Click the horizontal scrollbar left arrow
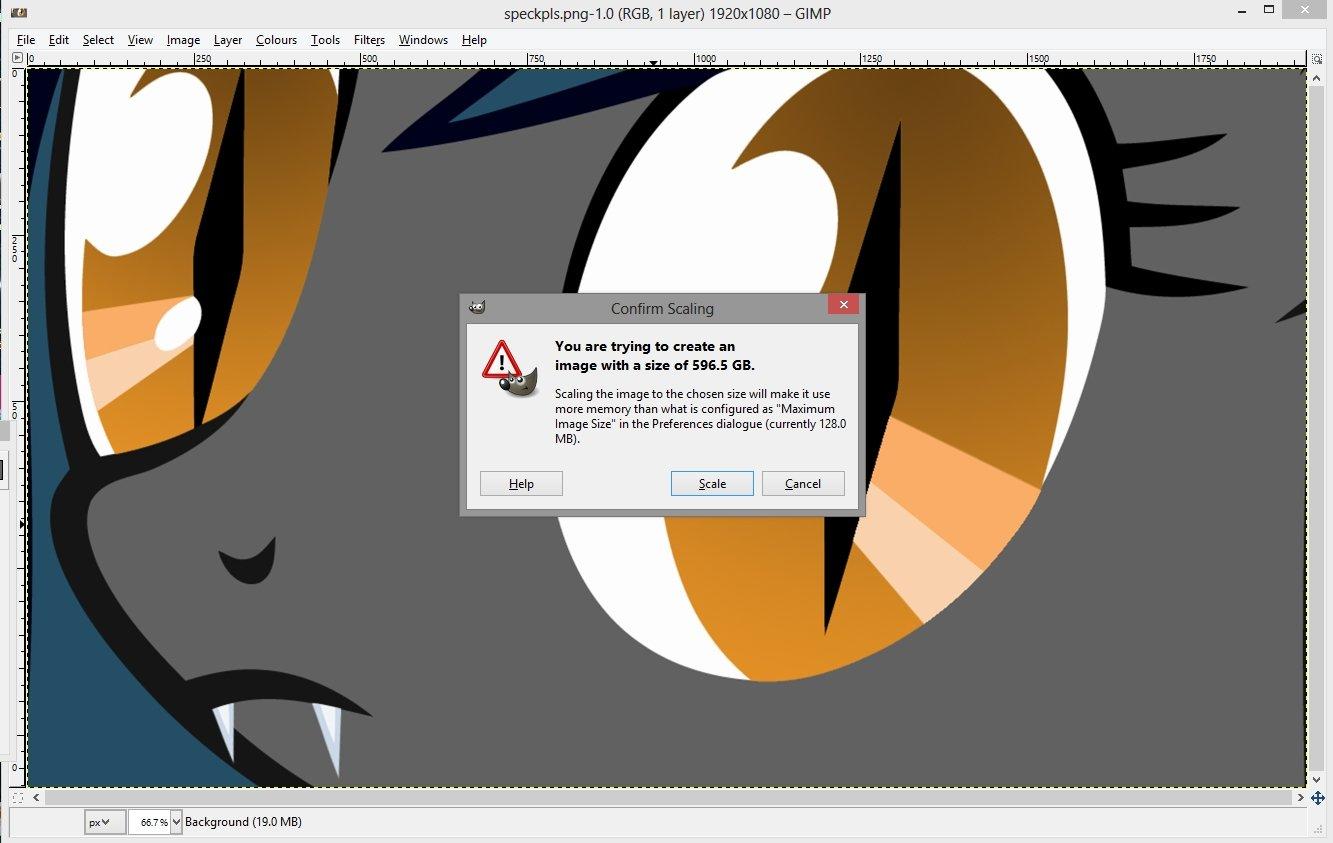The image size is (1333, 843). [x=37, y=798]
